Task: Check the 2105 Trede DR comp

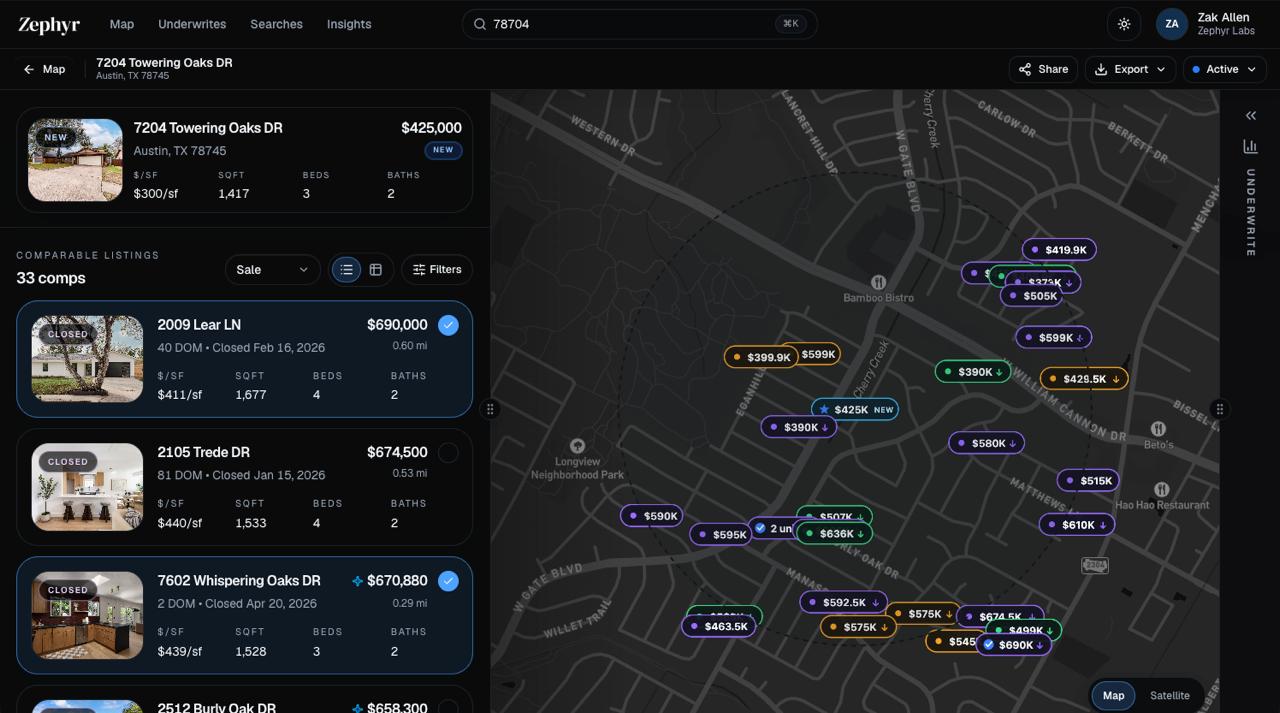Action: tap(448, 453)
